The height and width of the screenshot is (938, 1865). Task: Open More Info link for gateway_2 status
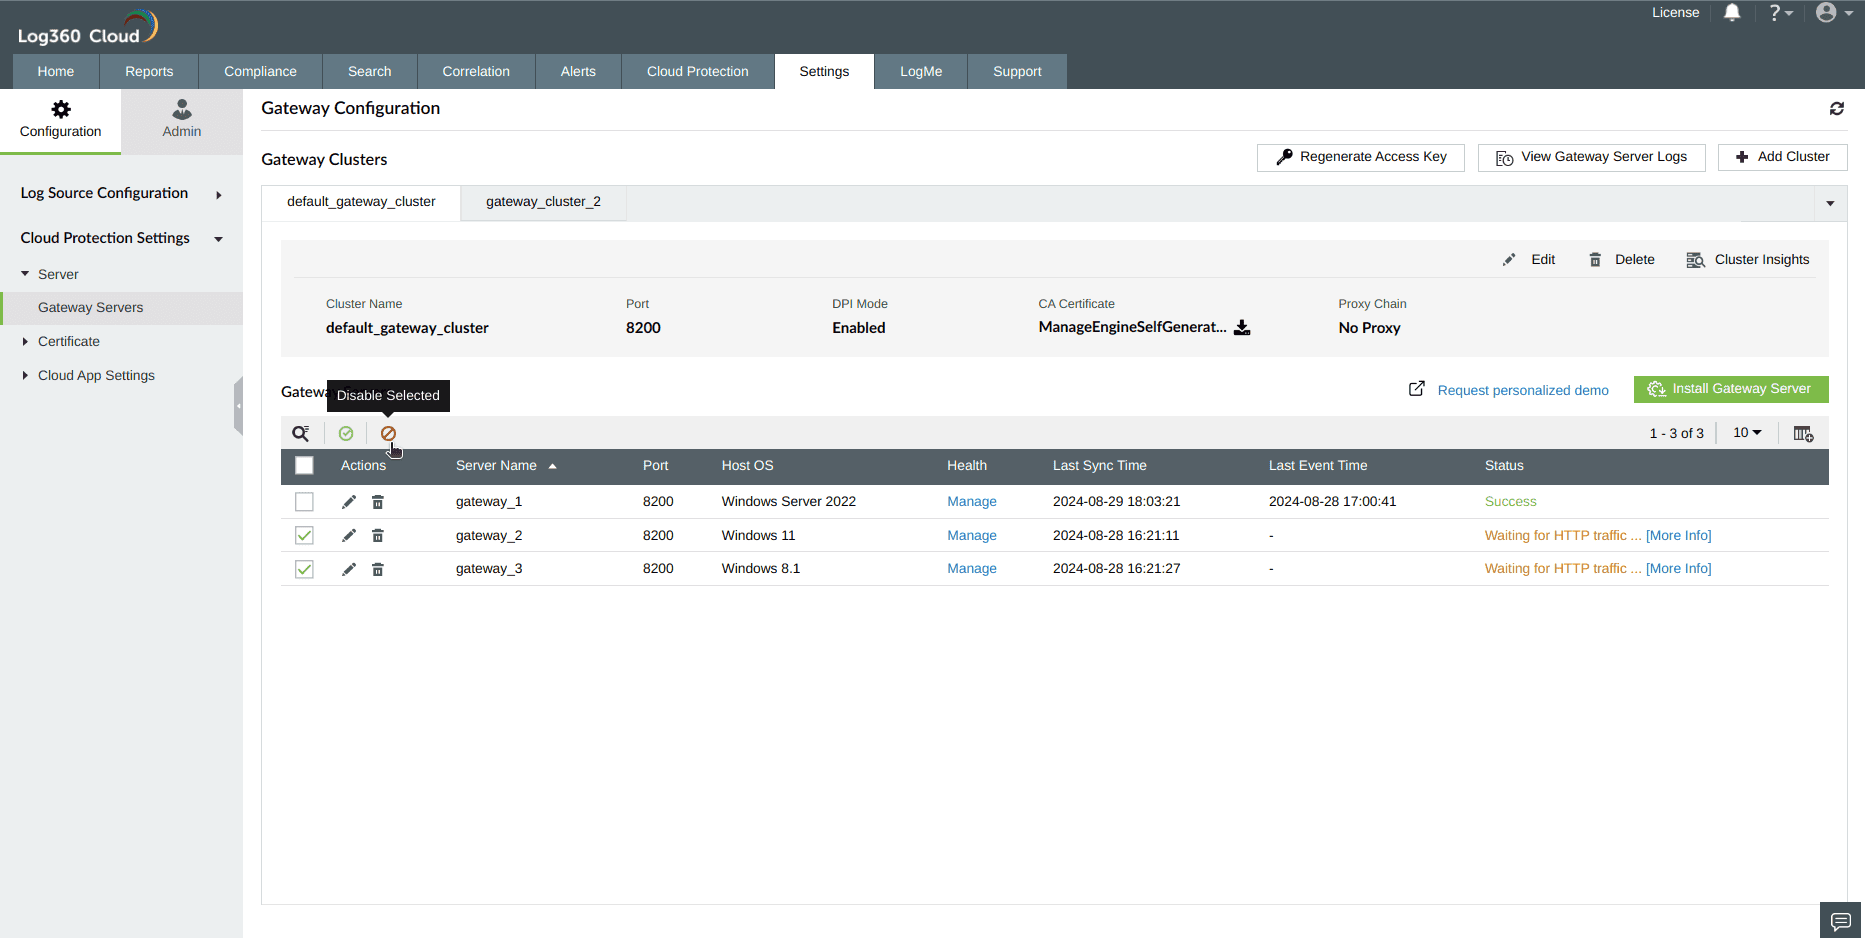click(1679, 535)
